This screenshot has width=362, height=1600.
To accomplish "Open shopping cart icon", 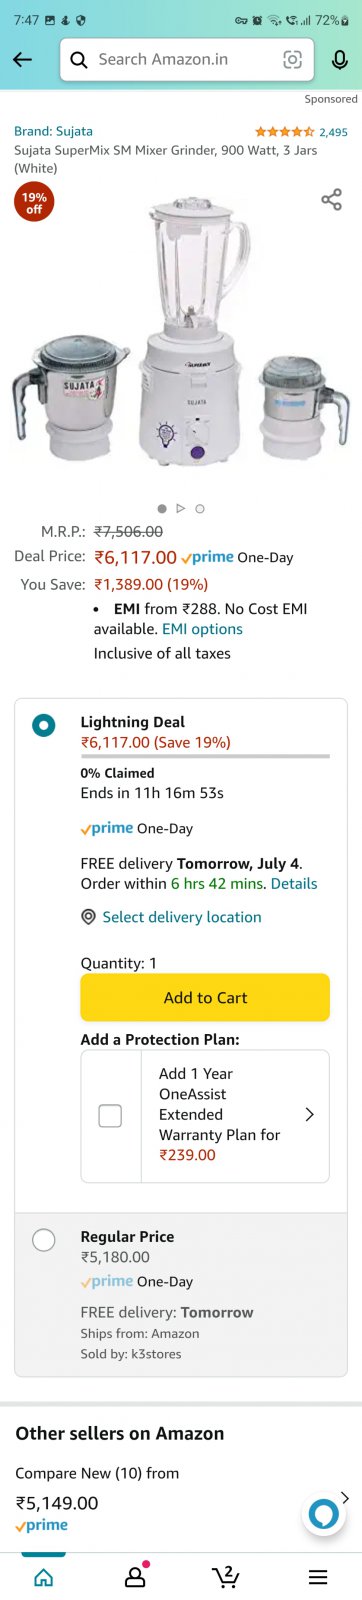I will click(227, 1576).
